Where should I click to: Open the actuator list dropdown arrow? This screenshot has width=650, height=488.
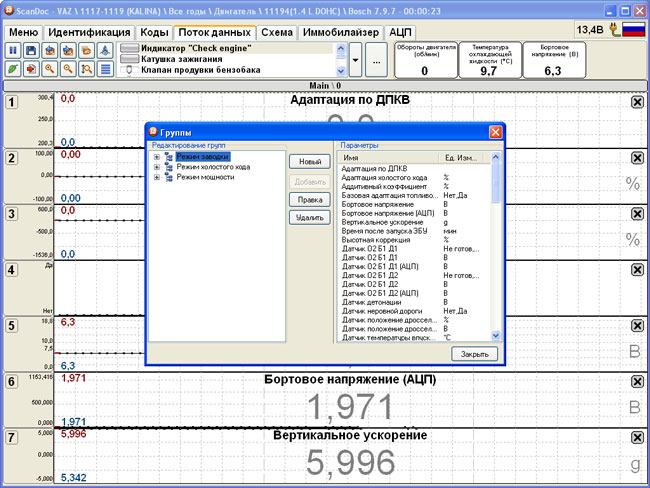coord(356,61)
